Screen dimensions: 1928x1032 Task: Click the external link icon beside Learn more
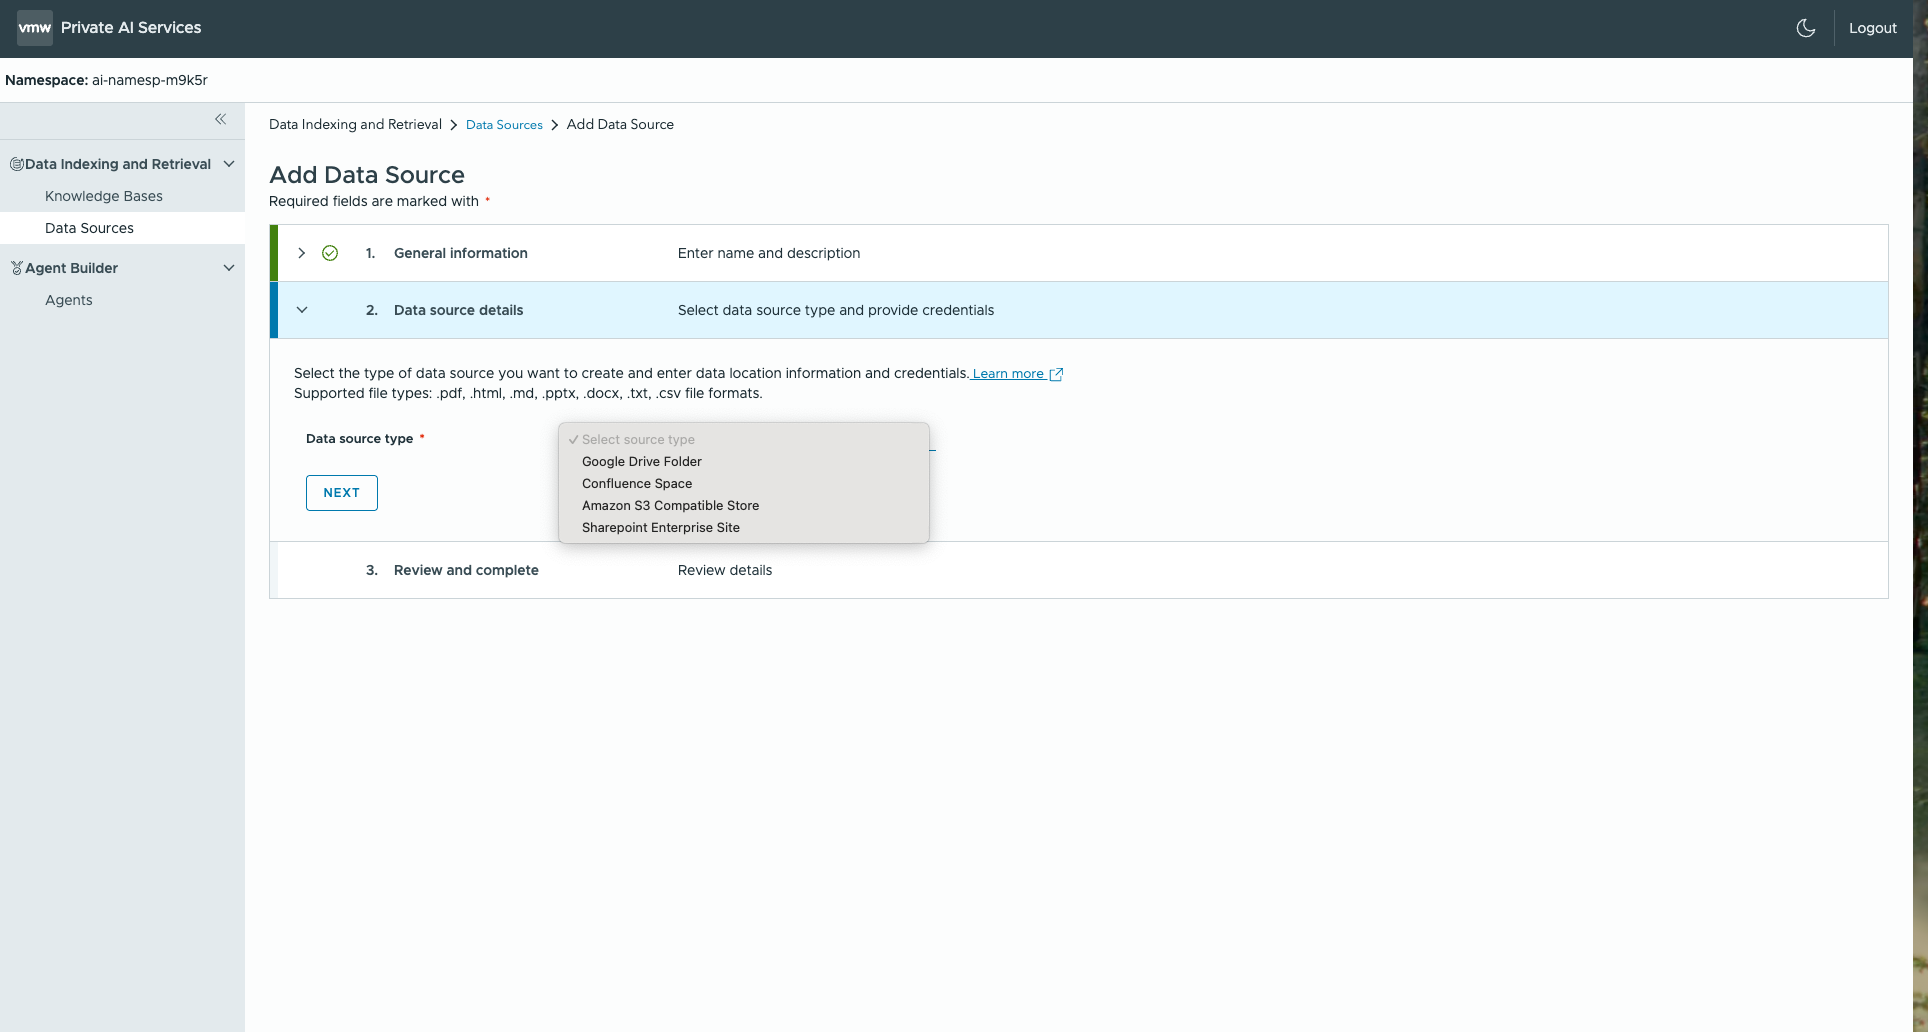[x=1056, y=374]
